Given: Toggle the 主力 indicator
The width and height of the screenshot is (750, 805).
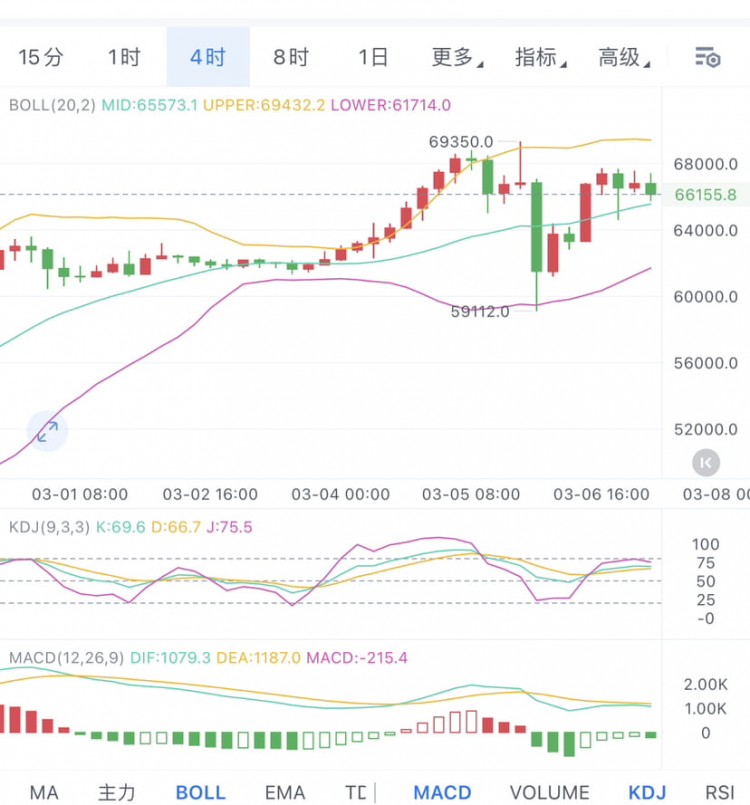Looking at the screenshot, I should [x=117, y=792].
